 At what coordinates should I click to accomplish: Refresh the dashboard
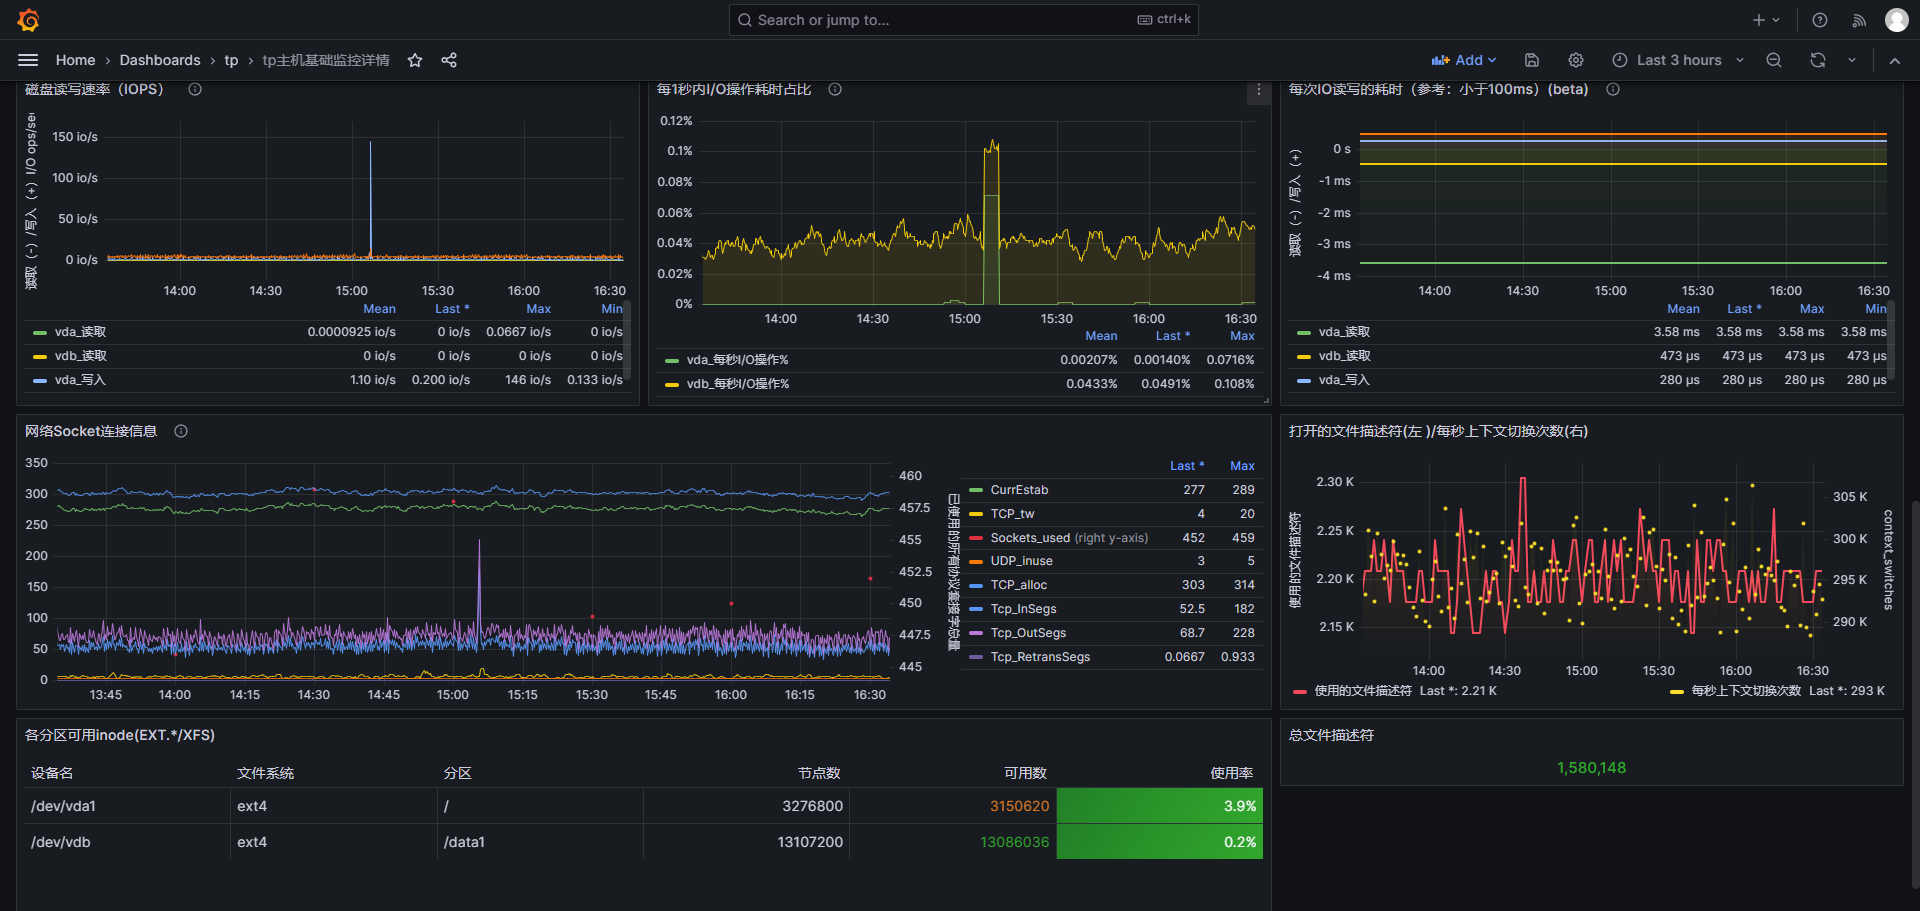pos(1817,60)
